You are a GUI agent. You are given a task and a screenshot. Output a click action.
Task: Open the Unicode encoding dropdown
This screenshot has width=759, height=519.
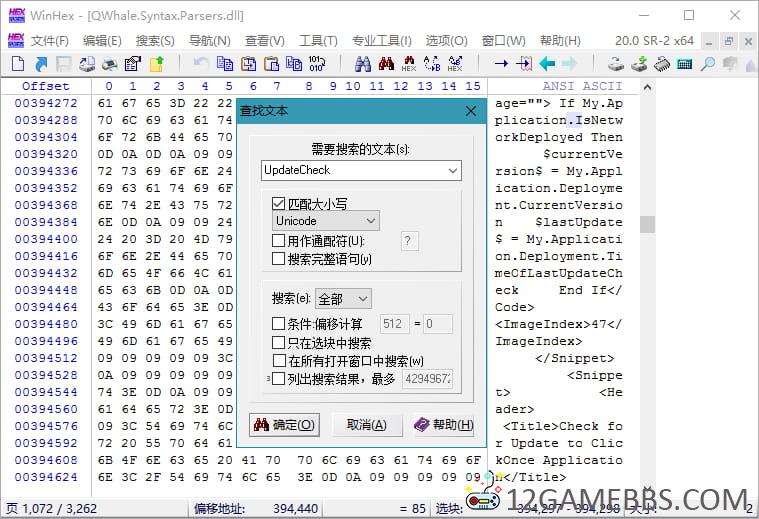pyautogui.click(x=325, y=221)
